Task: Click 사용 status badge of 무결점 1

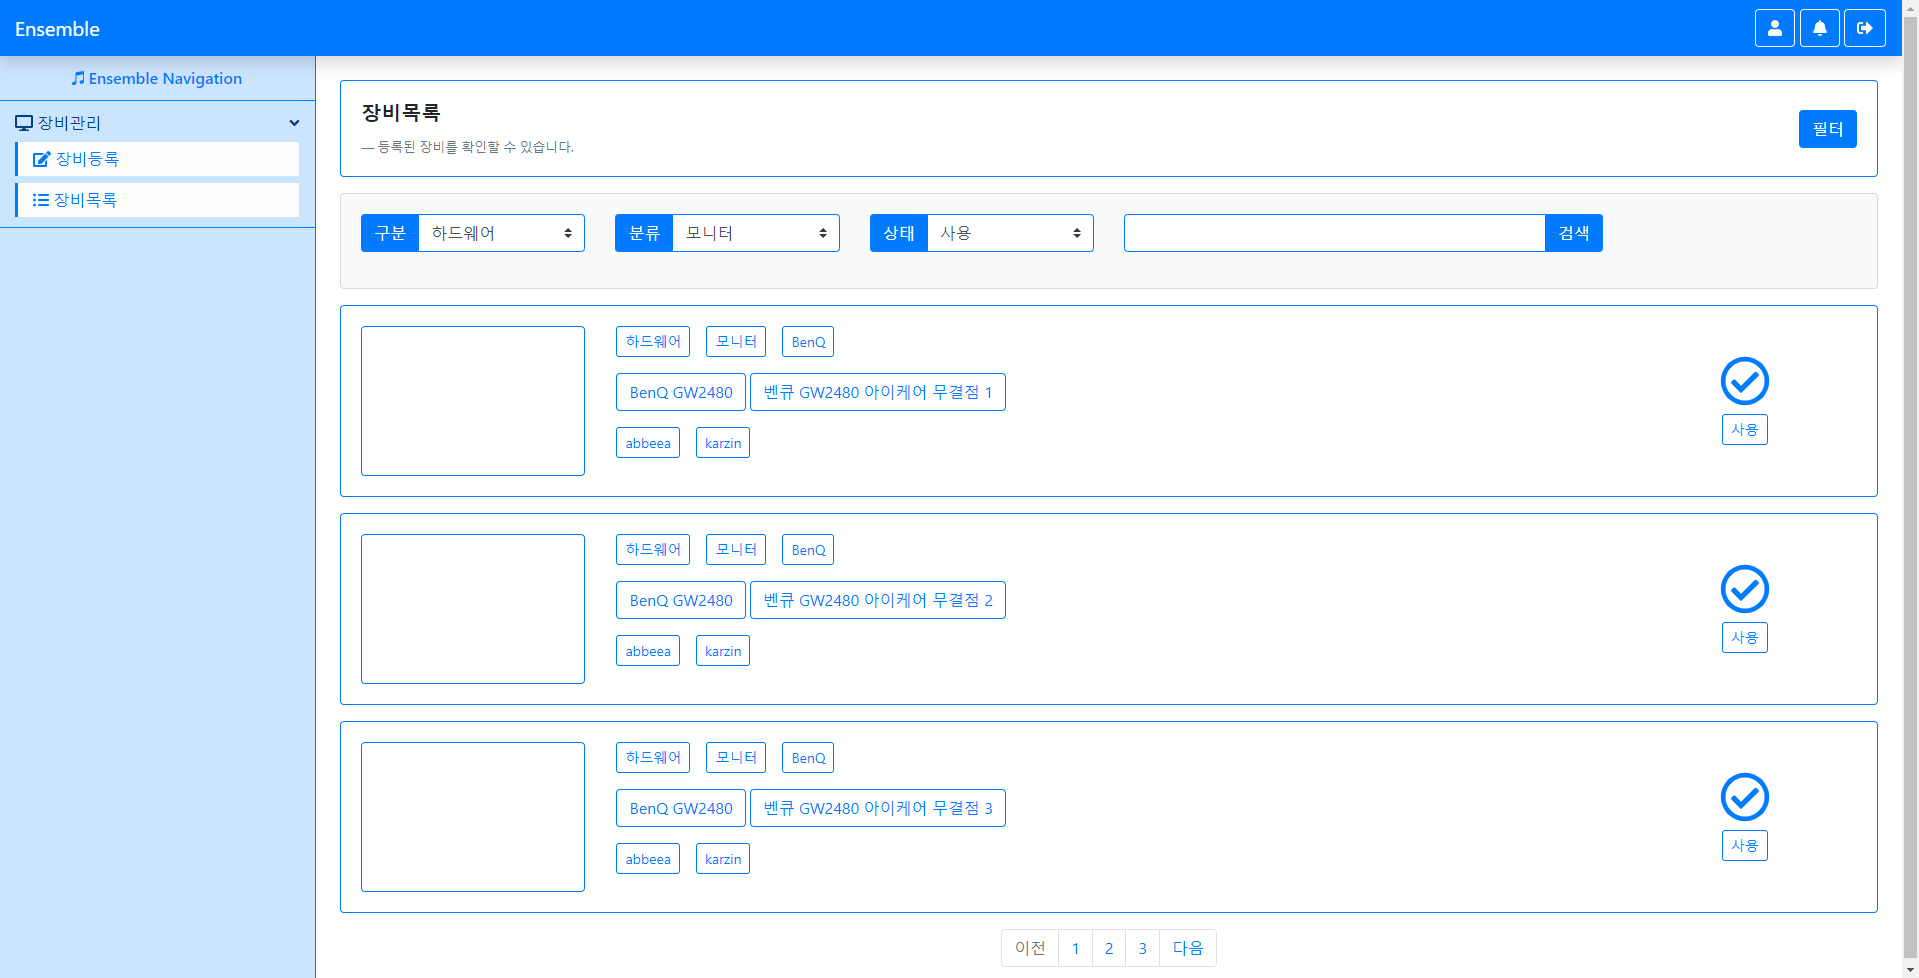Action: click(x=1744, y=429)
